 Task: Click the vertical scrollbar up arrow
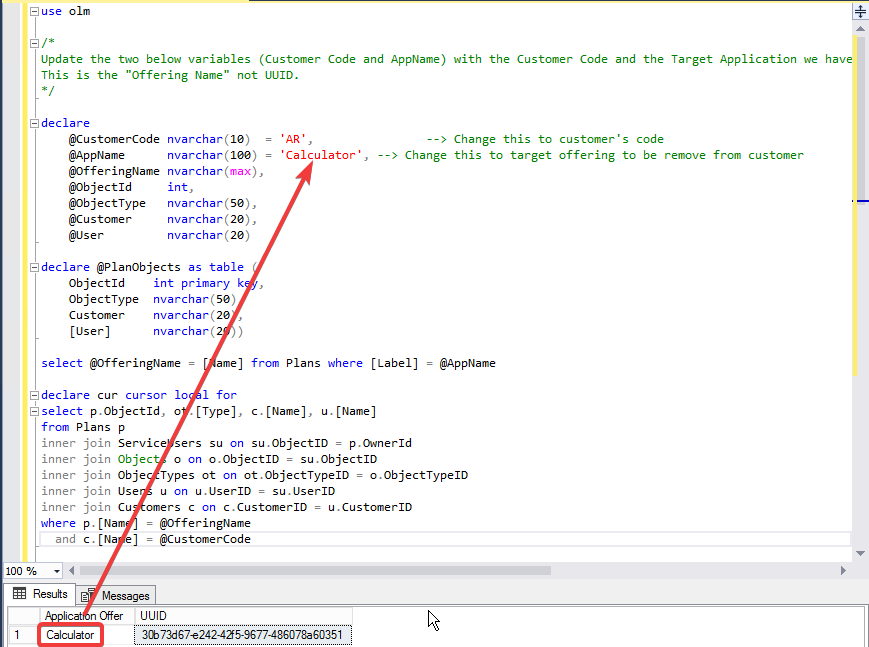tap(859, 30)
